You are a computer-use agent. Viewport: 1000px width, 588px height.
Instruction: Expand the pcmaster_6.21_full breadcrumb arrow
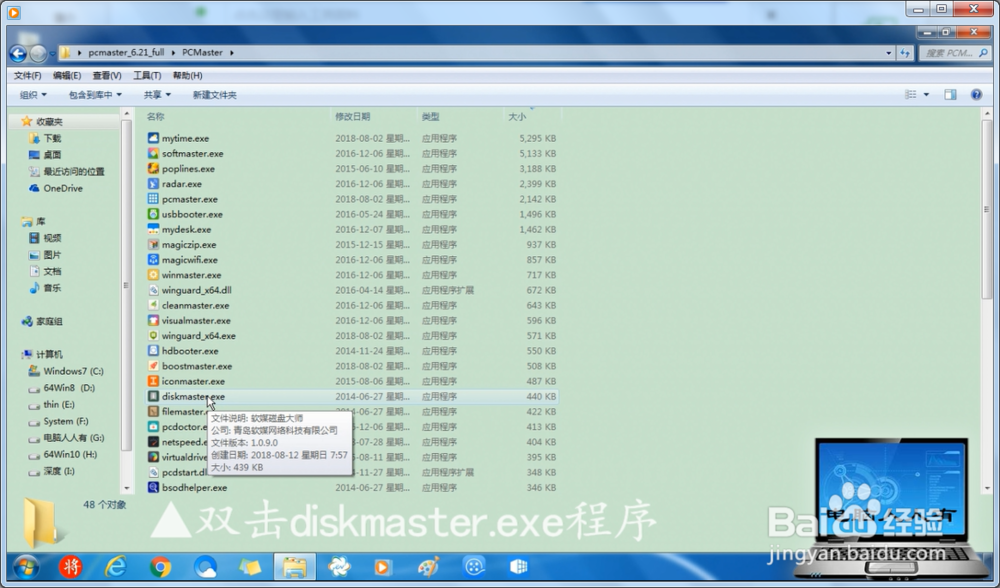(173, 52)
